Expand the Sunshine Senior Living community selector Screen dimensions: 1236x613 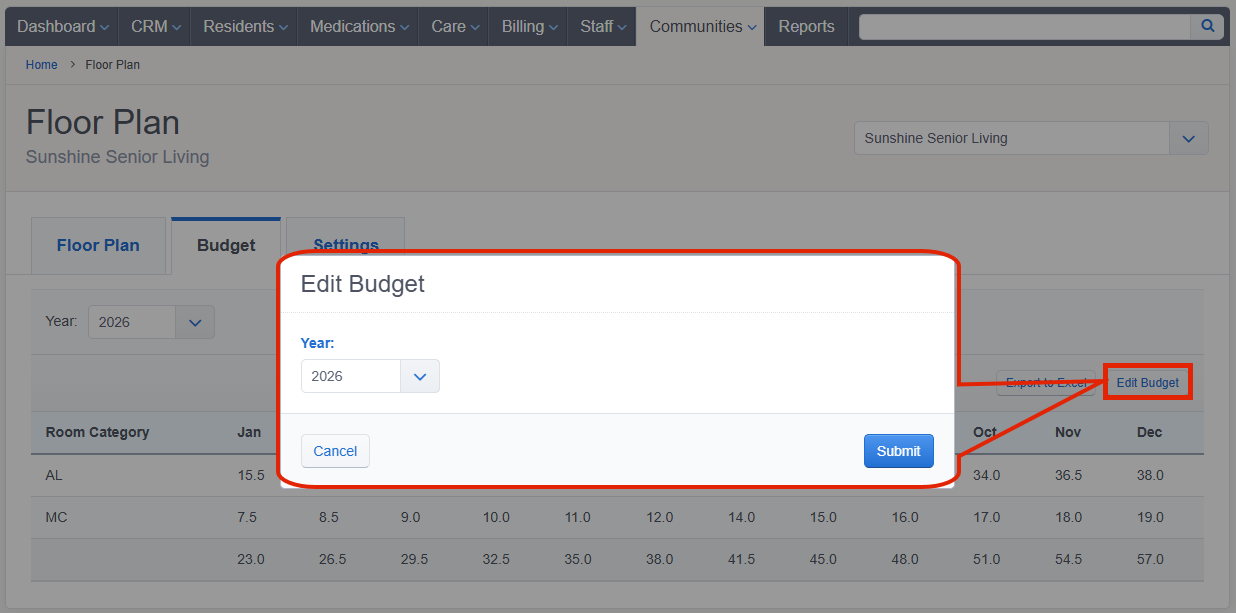(1188, 138)
